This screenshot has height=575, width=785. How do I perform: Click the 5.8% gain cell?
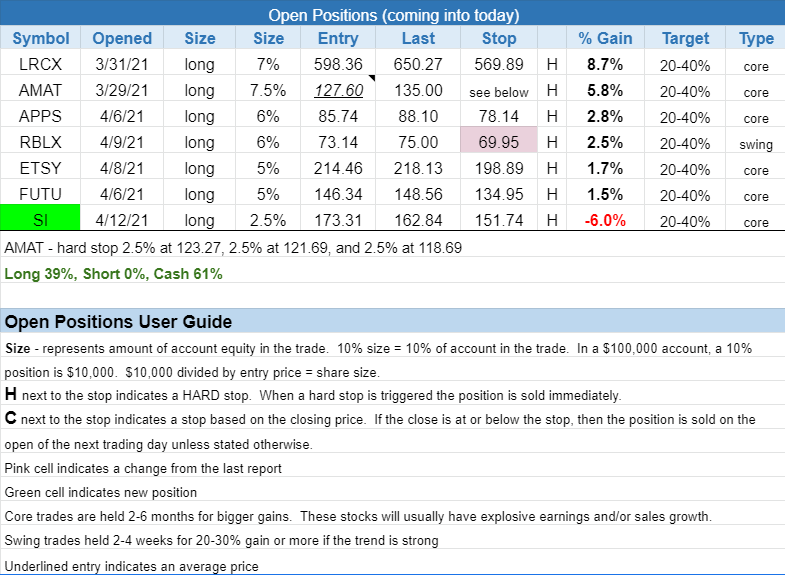(605, 90)
